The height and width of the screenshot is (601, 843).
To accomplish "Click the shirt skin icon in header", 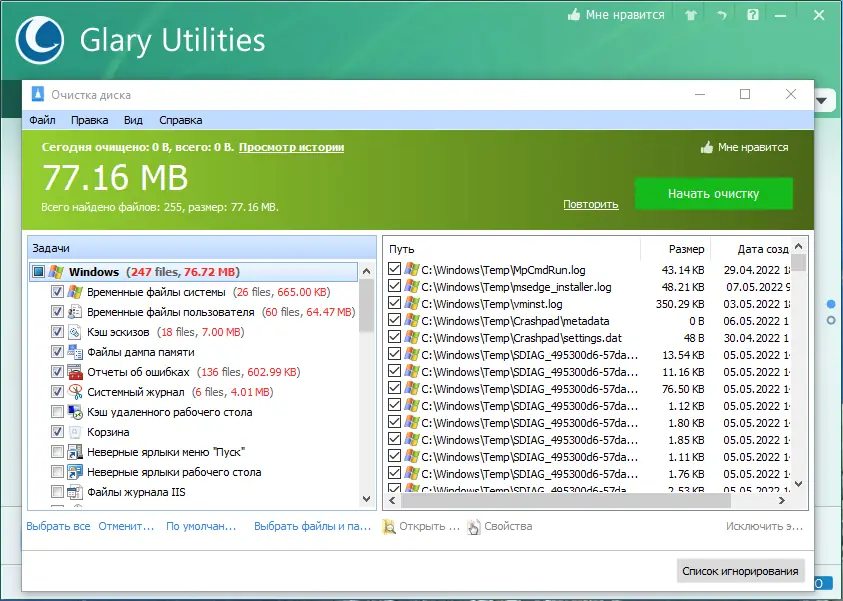I will pos(691,15).
